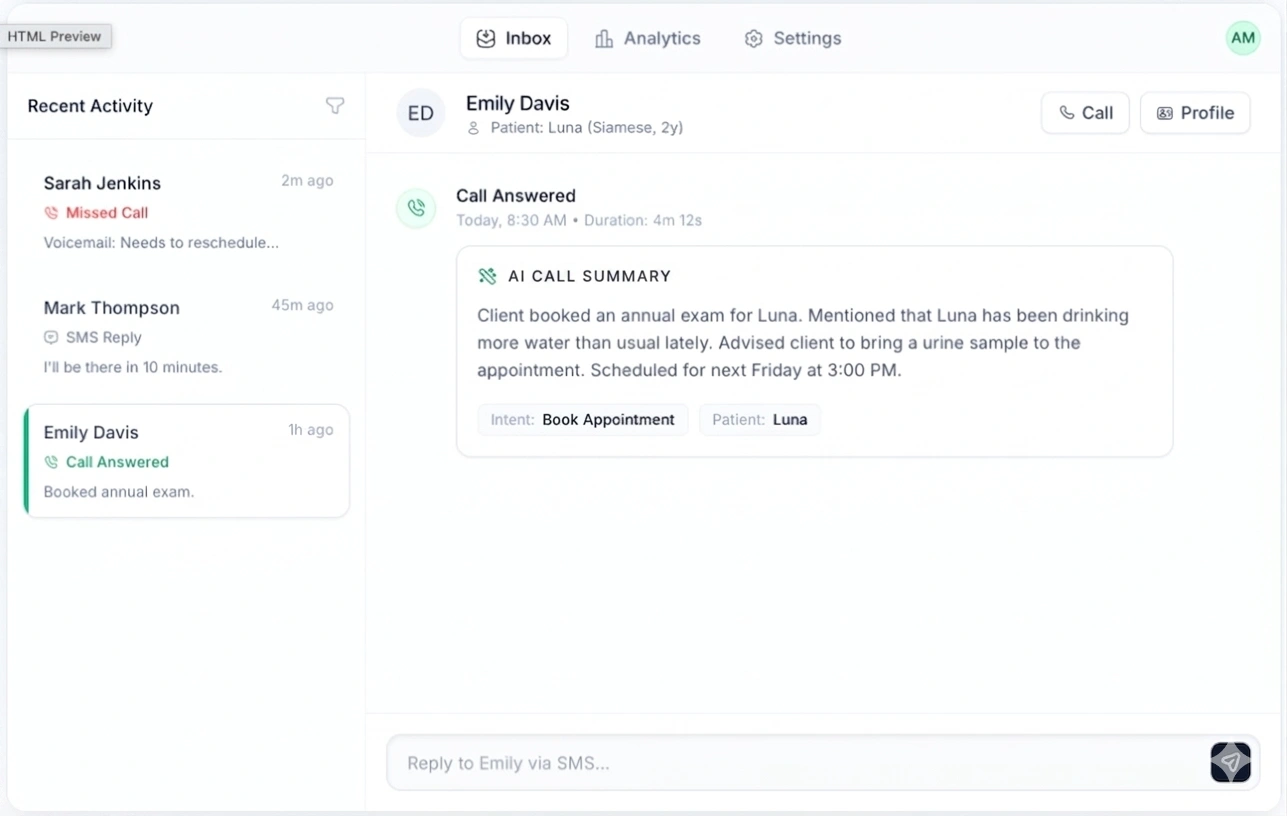Switch to the Analytics tab

[x=647, y=38]
